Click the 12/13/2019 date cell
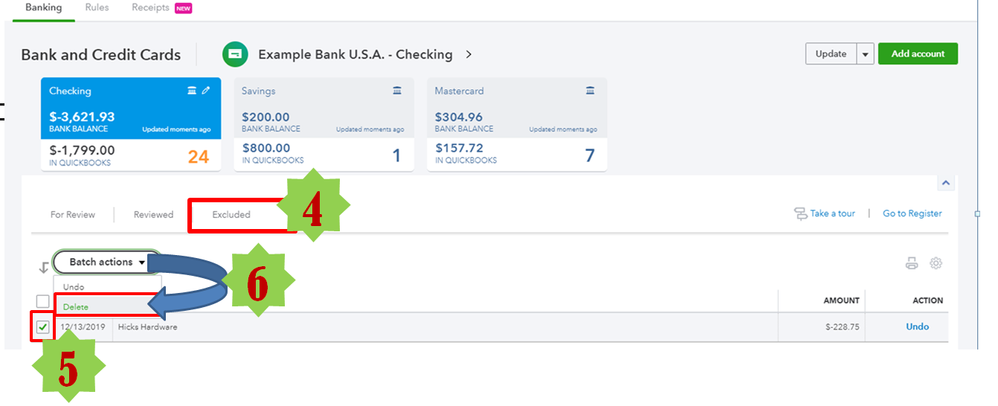Image resolution: width=998 pixels, height=406 pixels. coord(82,327)
